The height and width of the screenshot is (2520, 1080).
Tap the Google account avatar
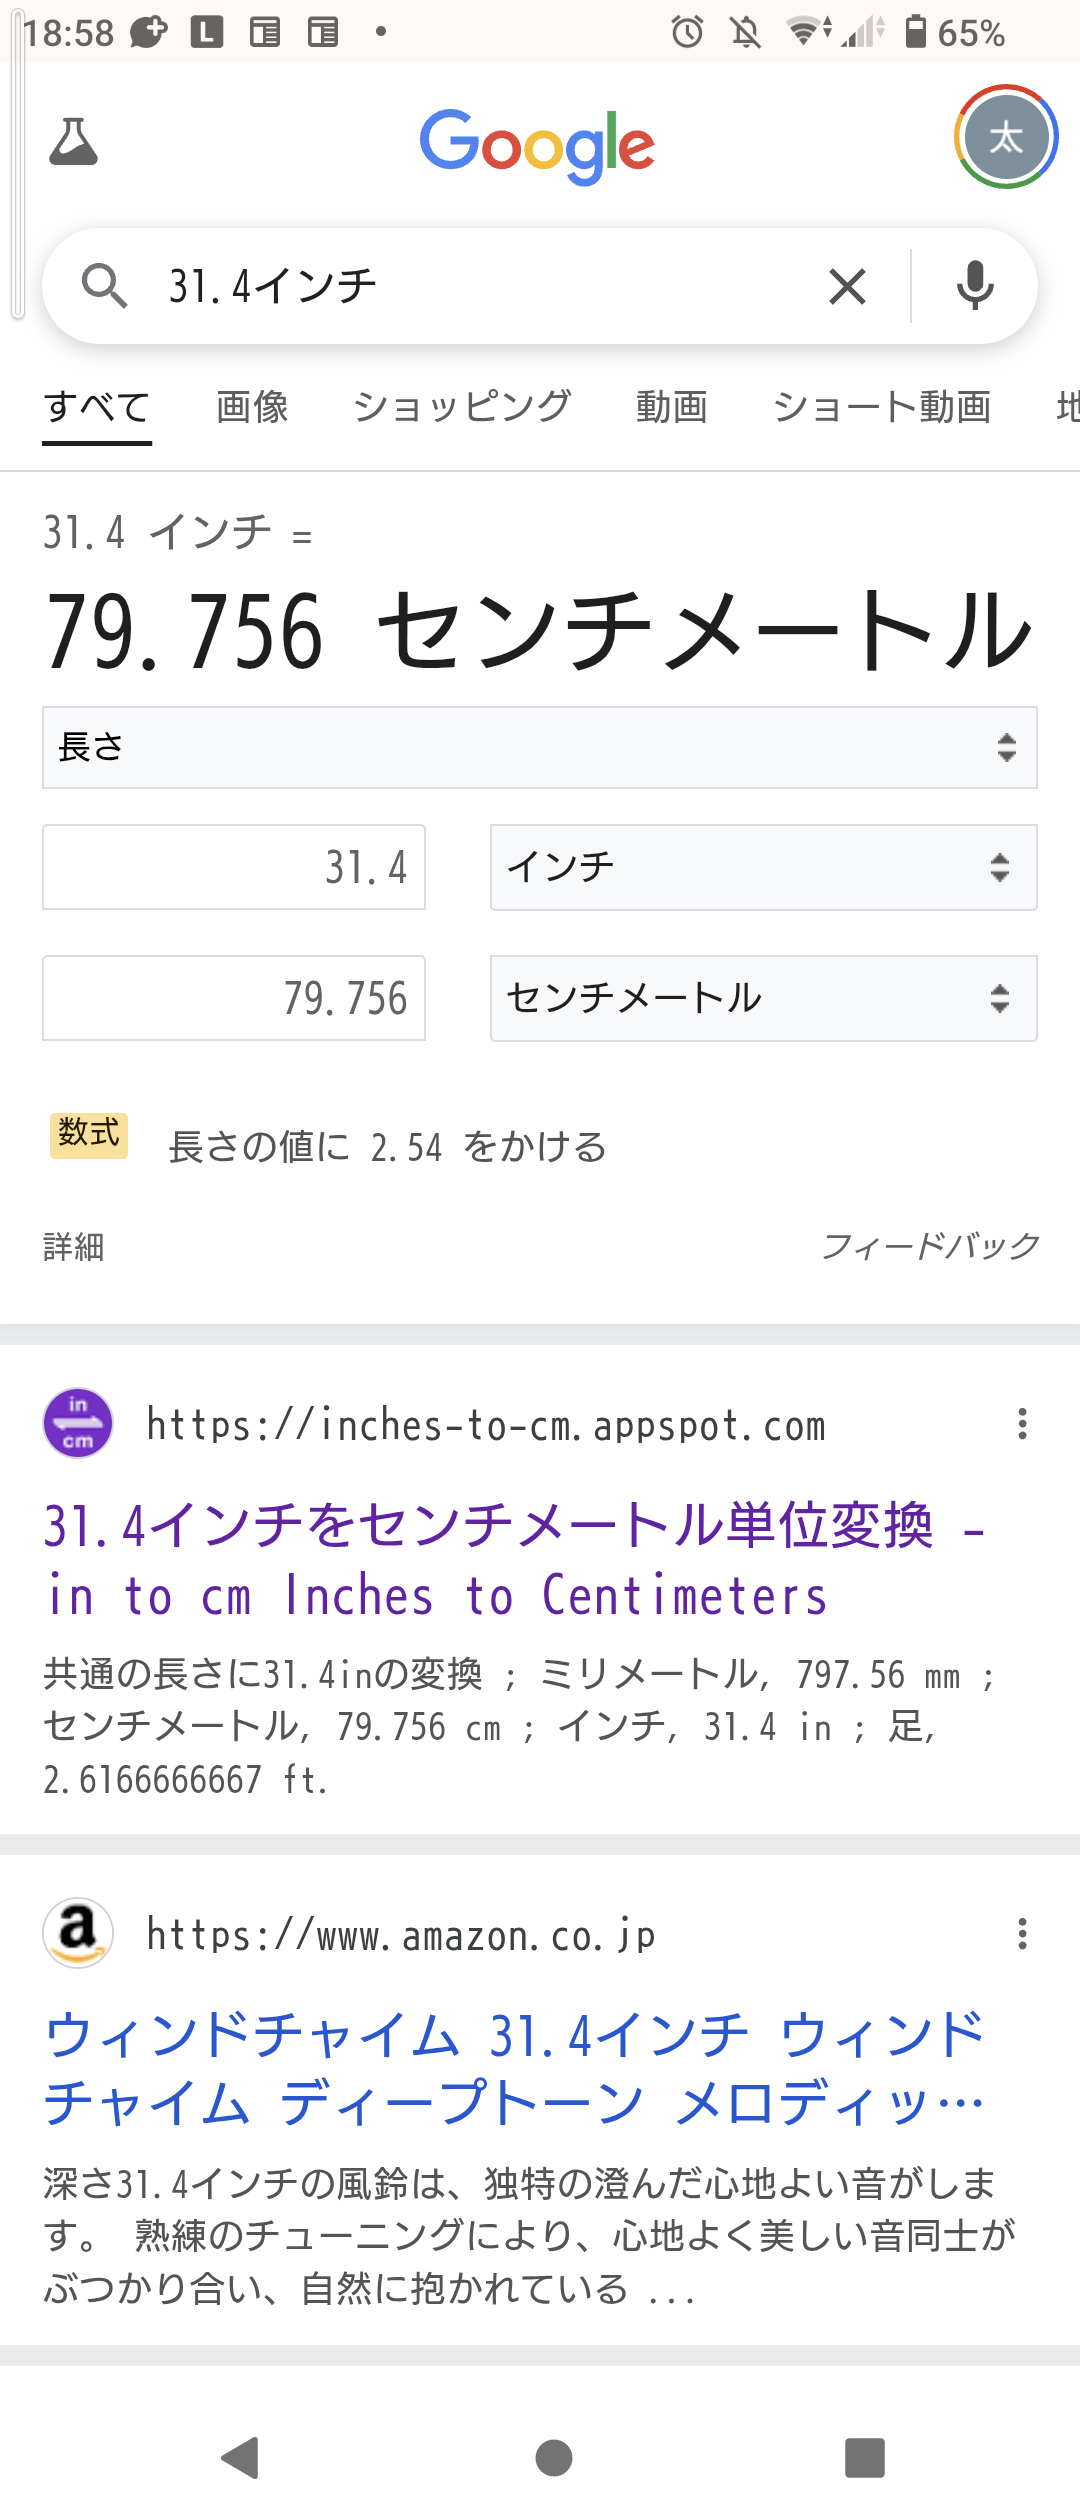(1006, 137)
